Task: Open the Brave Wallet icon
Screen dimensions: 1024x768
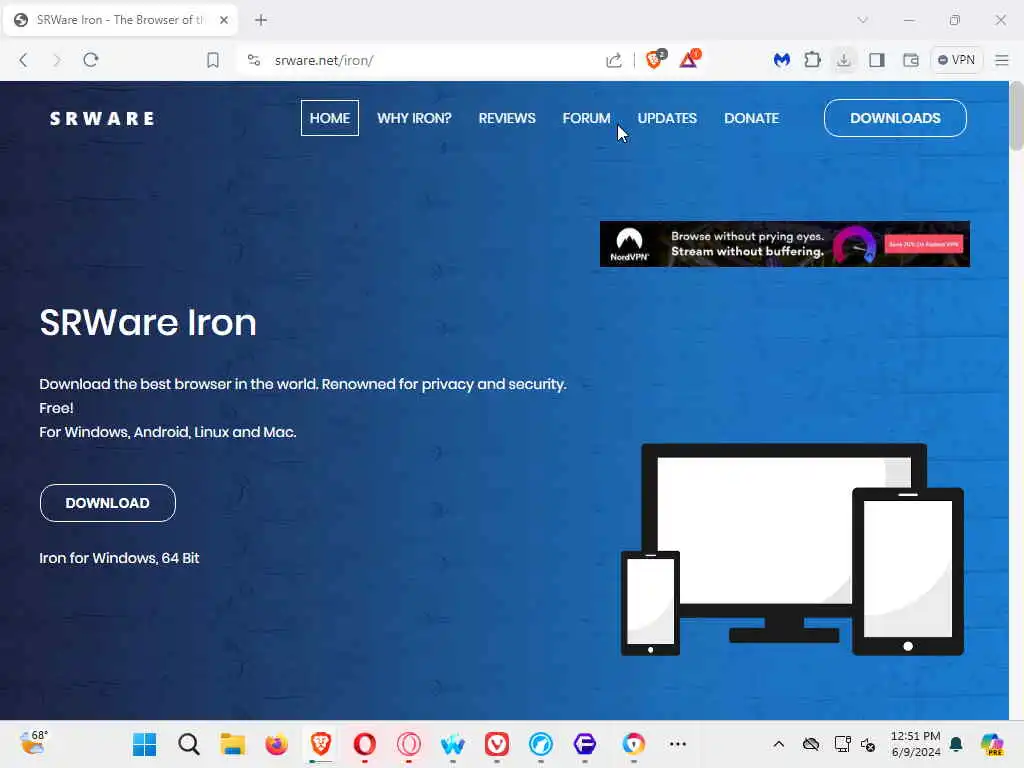Action: tap(910, 60)
